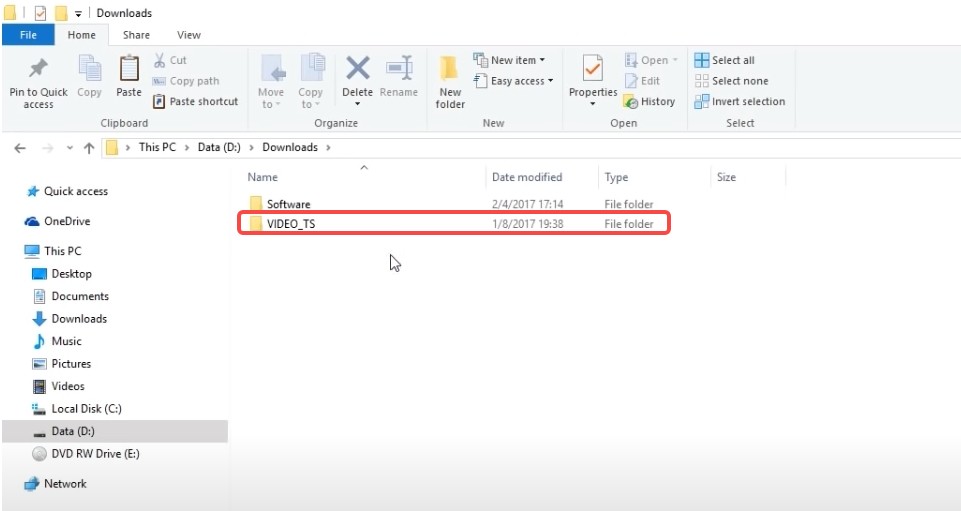Click the History ribbon command
Image resolution: width=961 pixels, height=511 pixels.
[x=649, y=102]
